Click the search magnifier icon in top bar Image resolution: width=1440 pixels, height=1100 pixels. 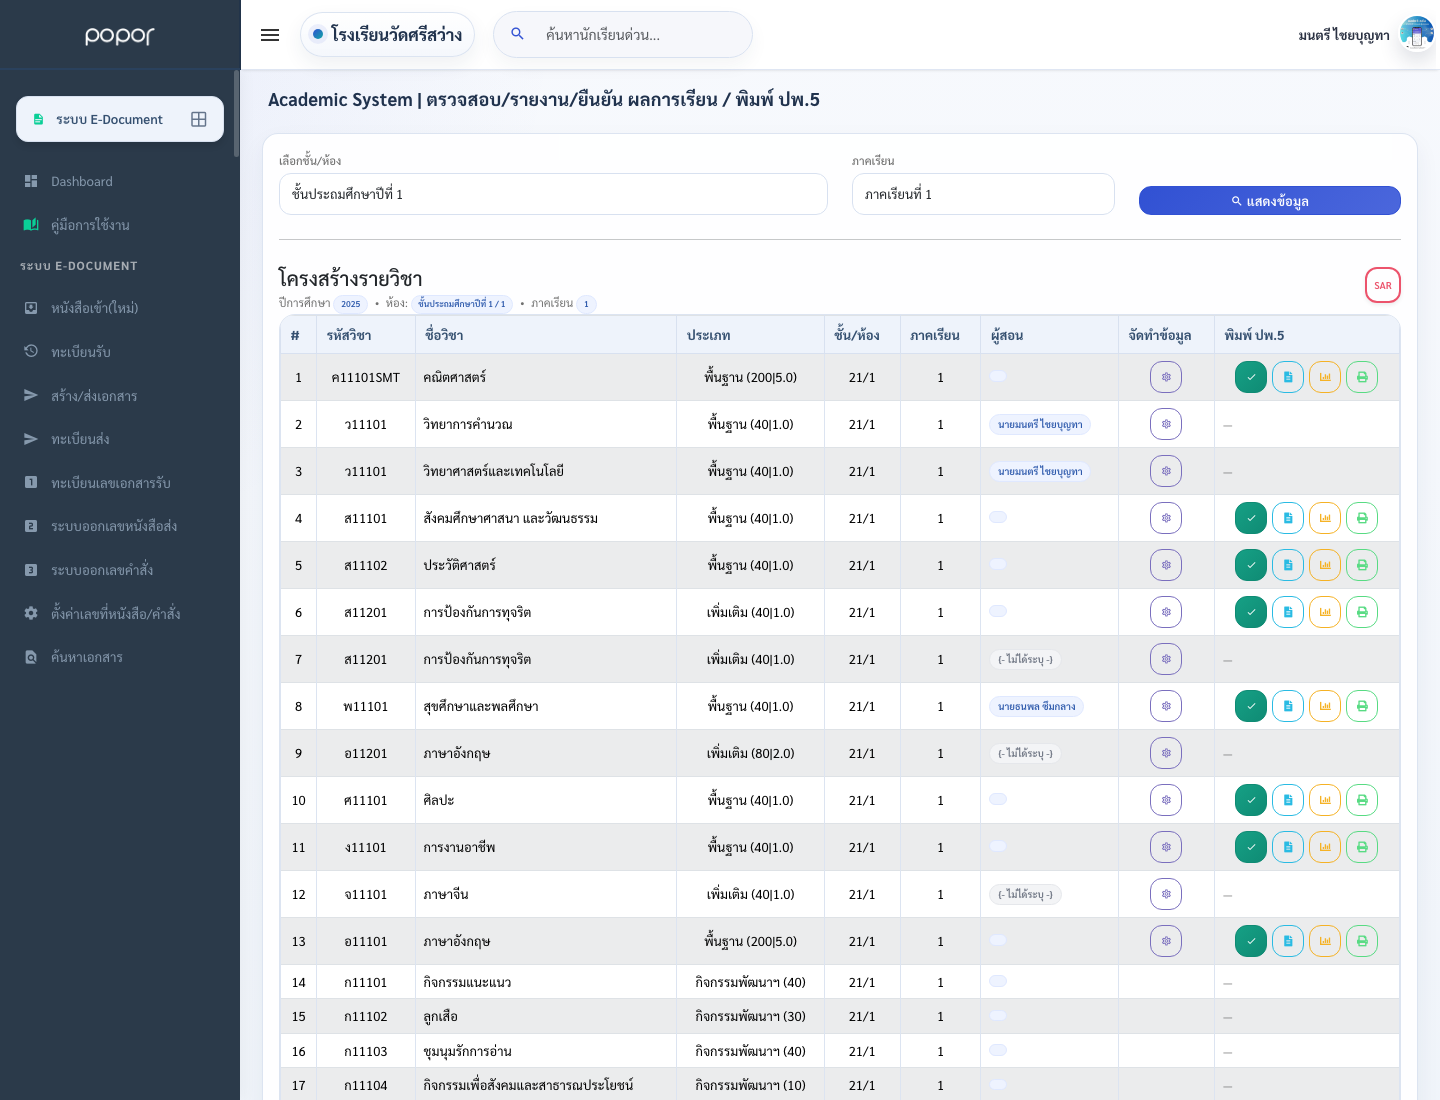point(517,34)
